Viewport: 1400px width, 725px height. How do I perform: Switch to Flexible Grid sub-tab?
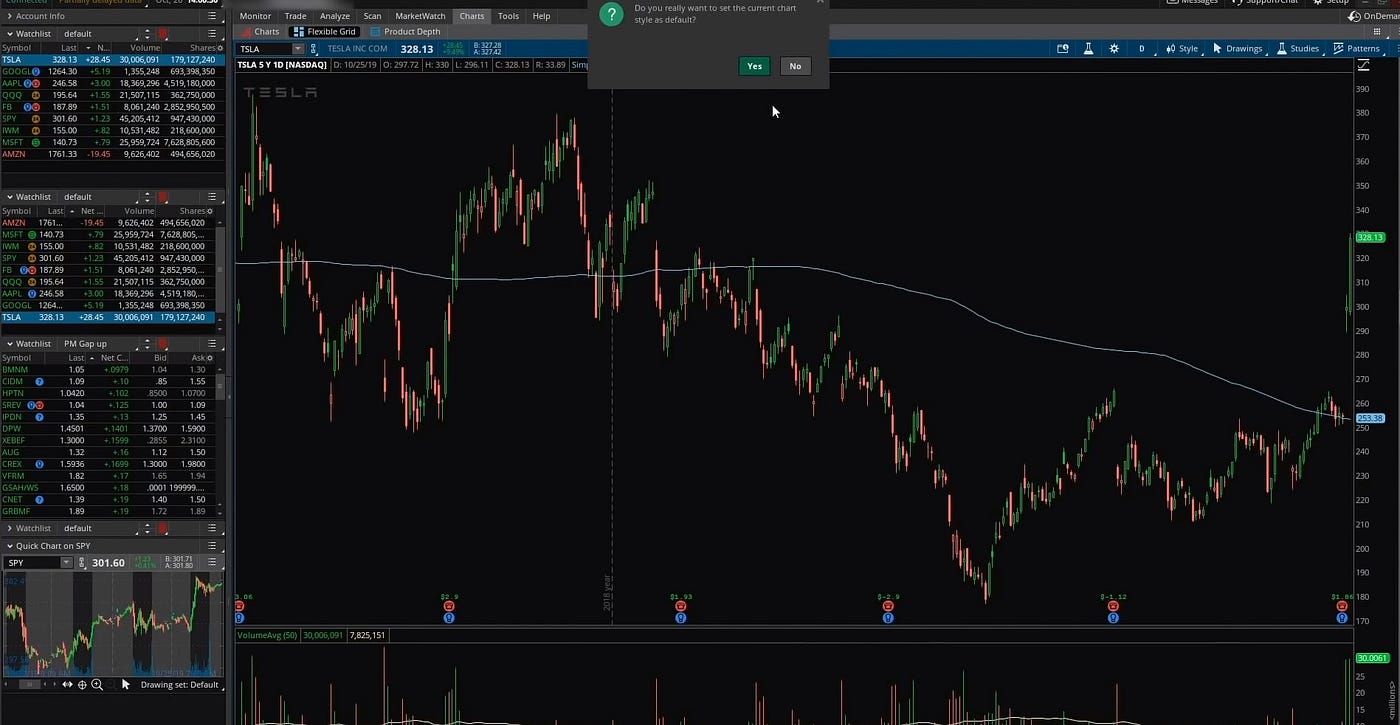pyautogui.click(x=325, y=32)
